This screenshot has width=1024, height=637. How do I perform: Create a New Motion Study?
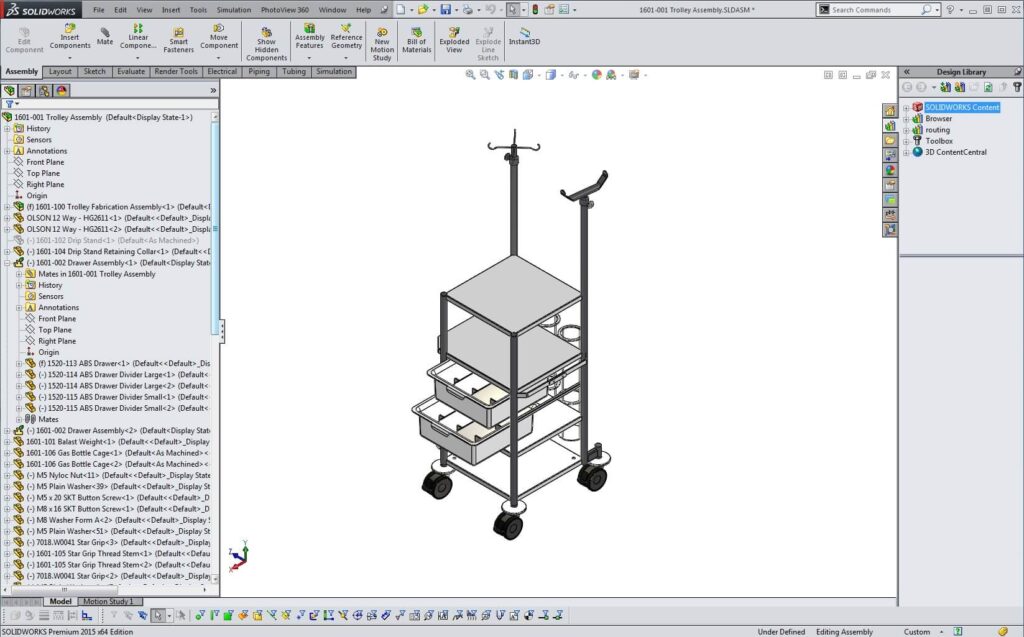[x=382, y=41]
